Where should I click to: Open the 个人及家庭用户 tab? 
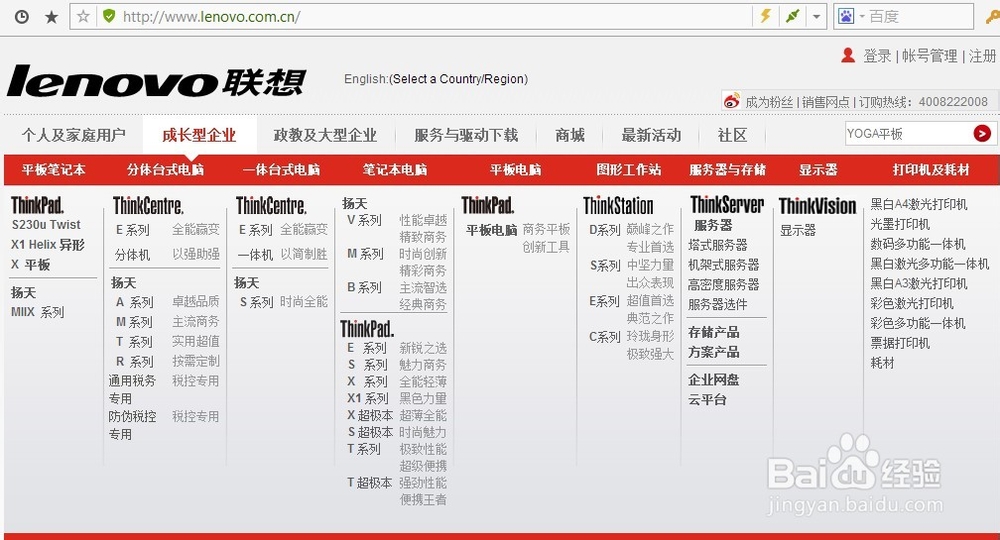(73, 135)
